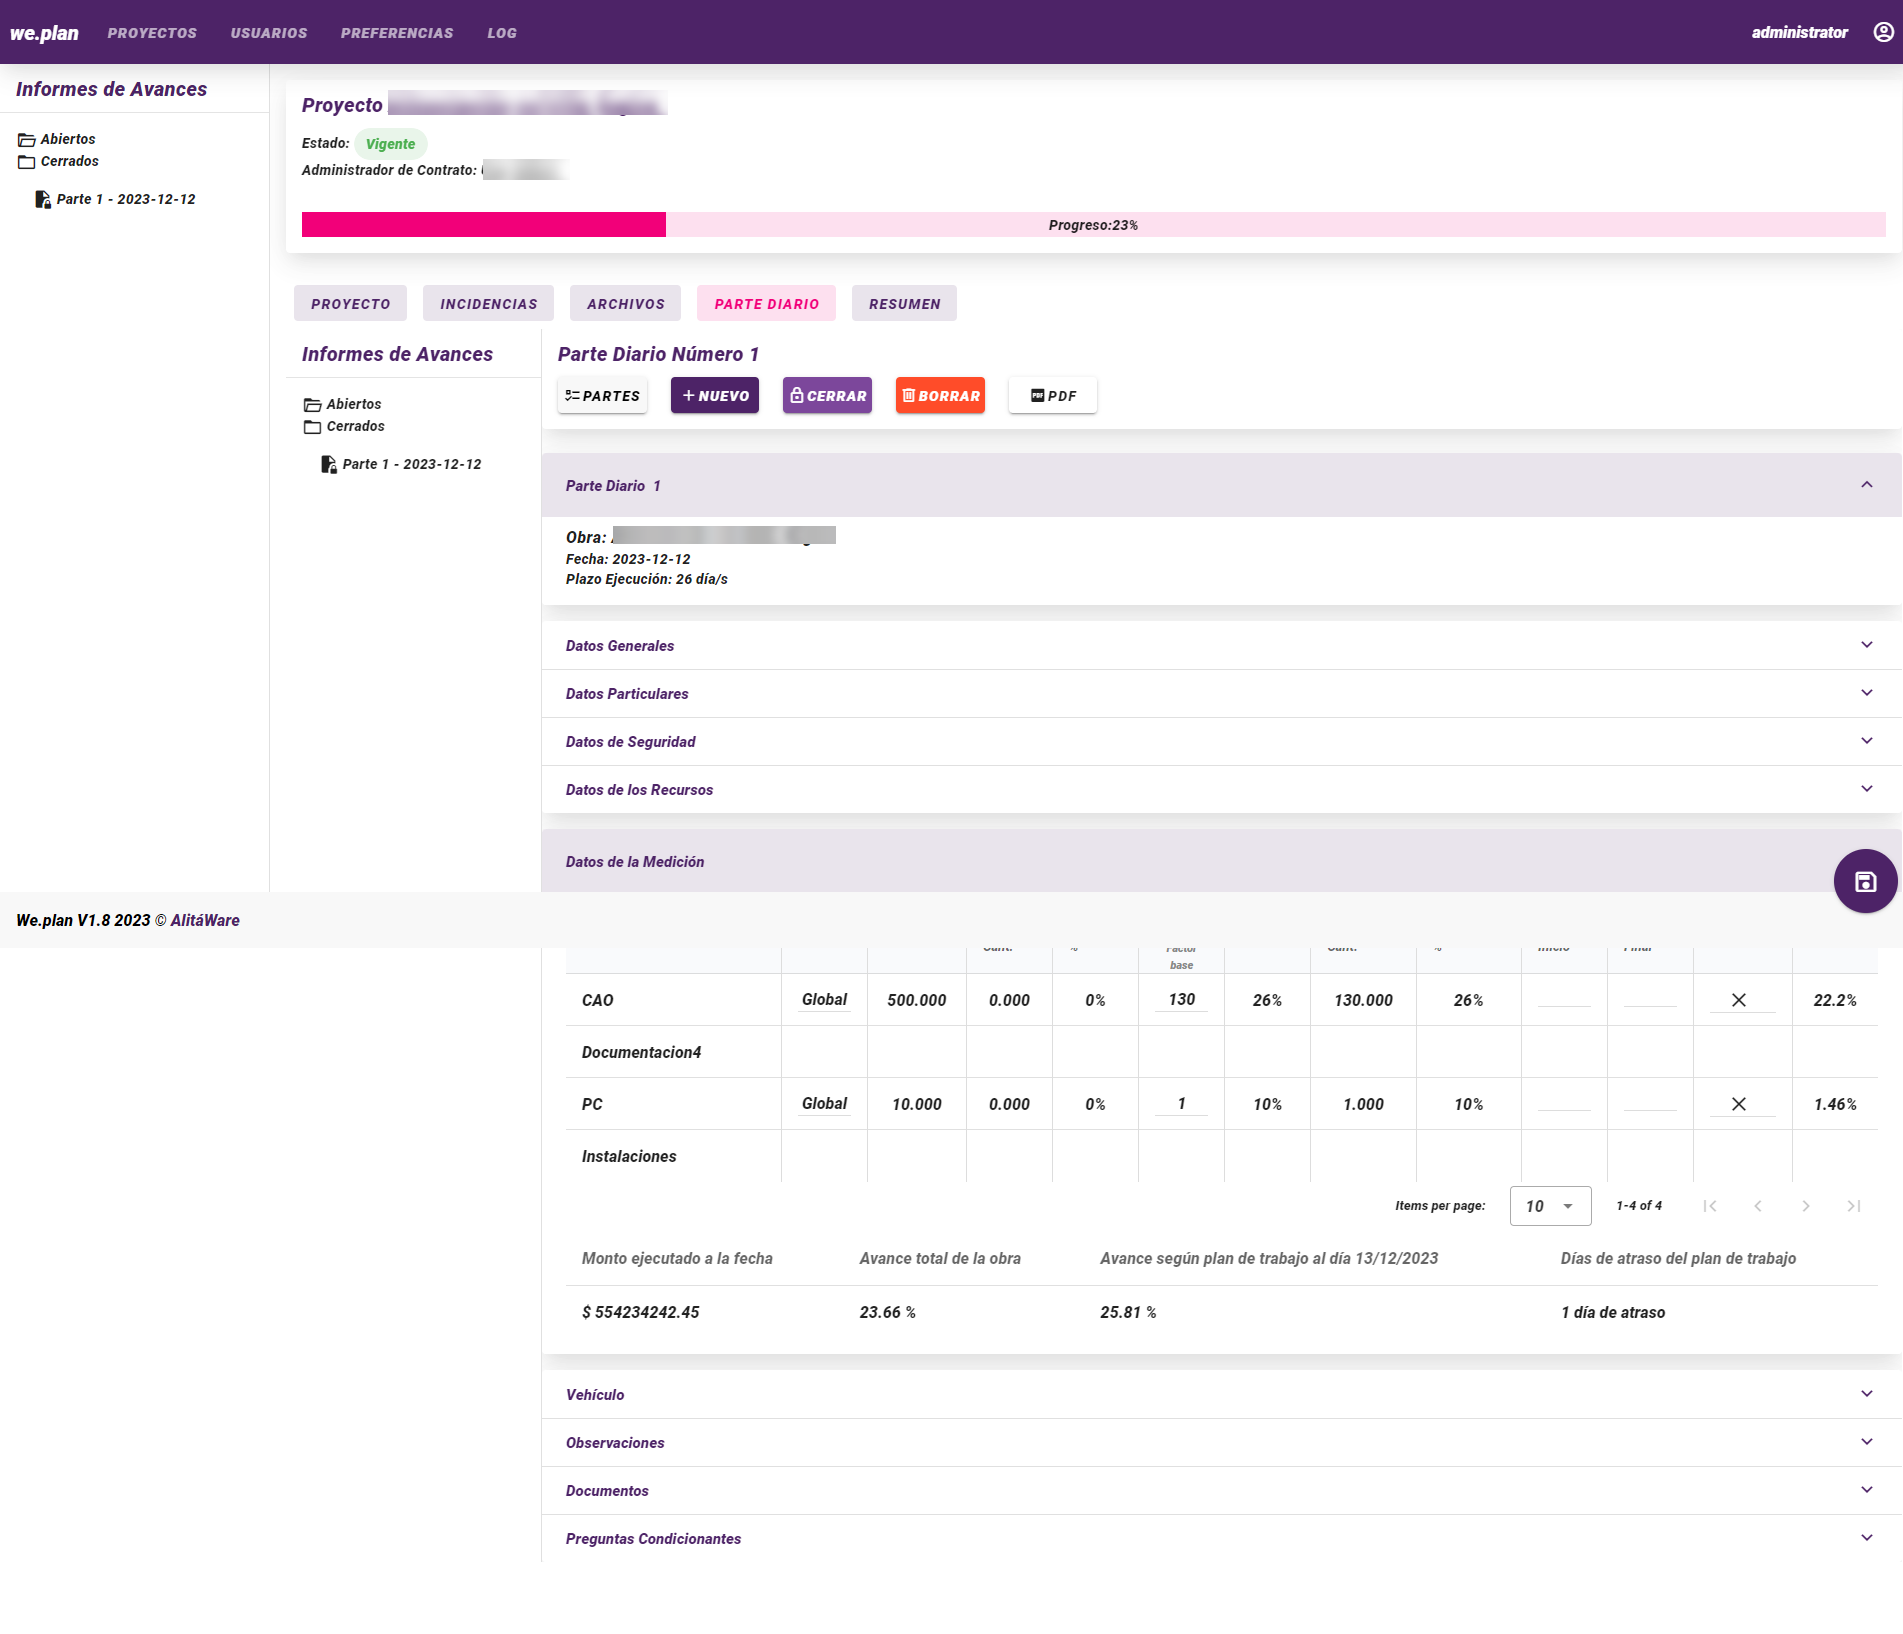Click the document icon of Parte 1 in left sidebar

(x=43, y=199)
